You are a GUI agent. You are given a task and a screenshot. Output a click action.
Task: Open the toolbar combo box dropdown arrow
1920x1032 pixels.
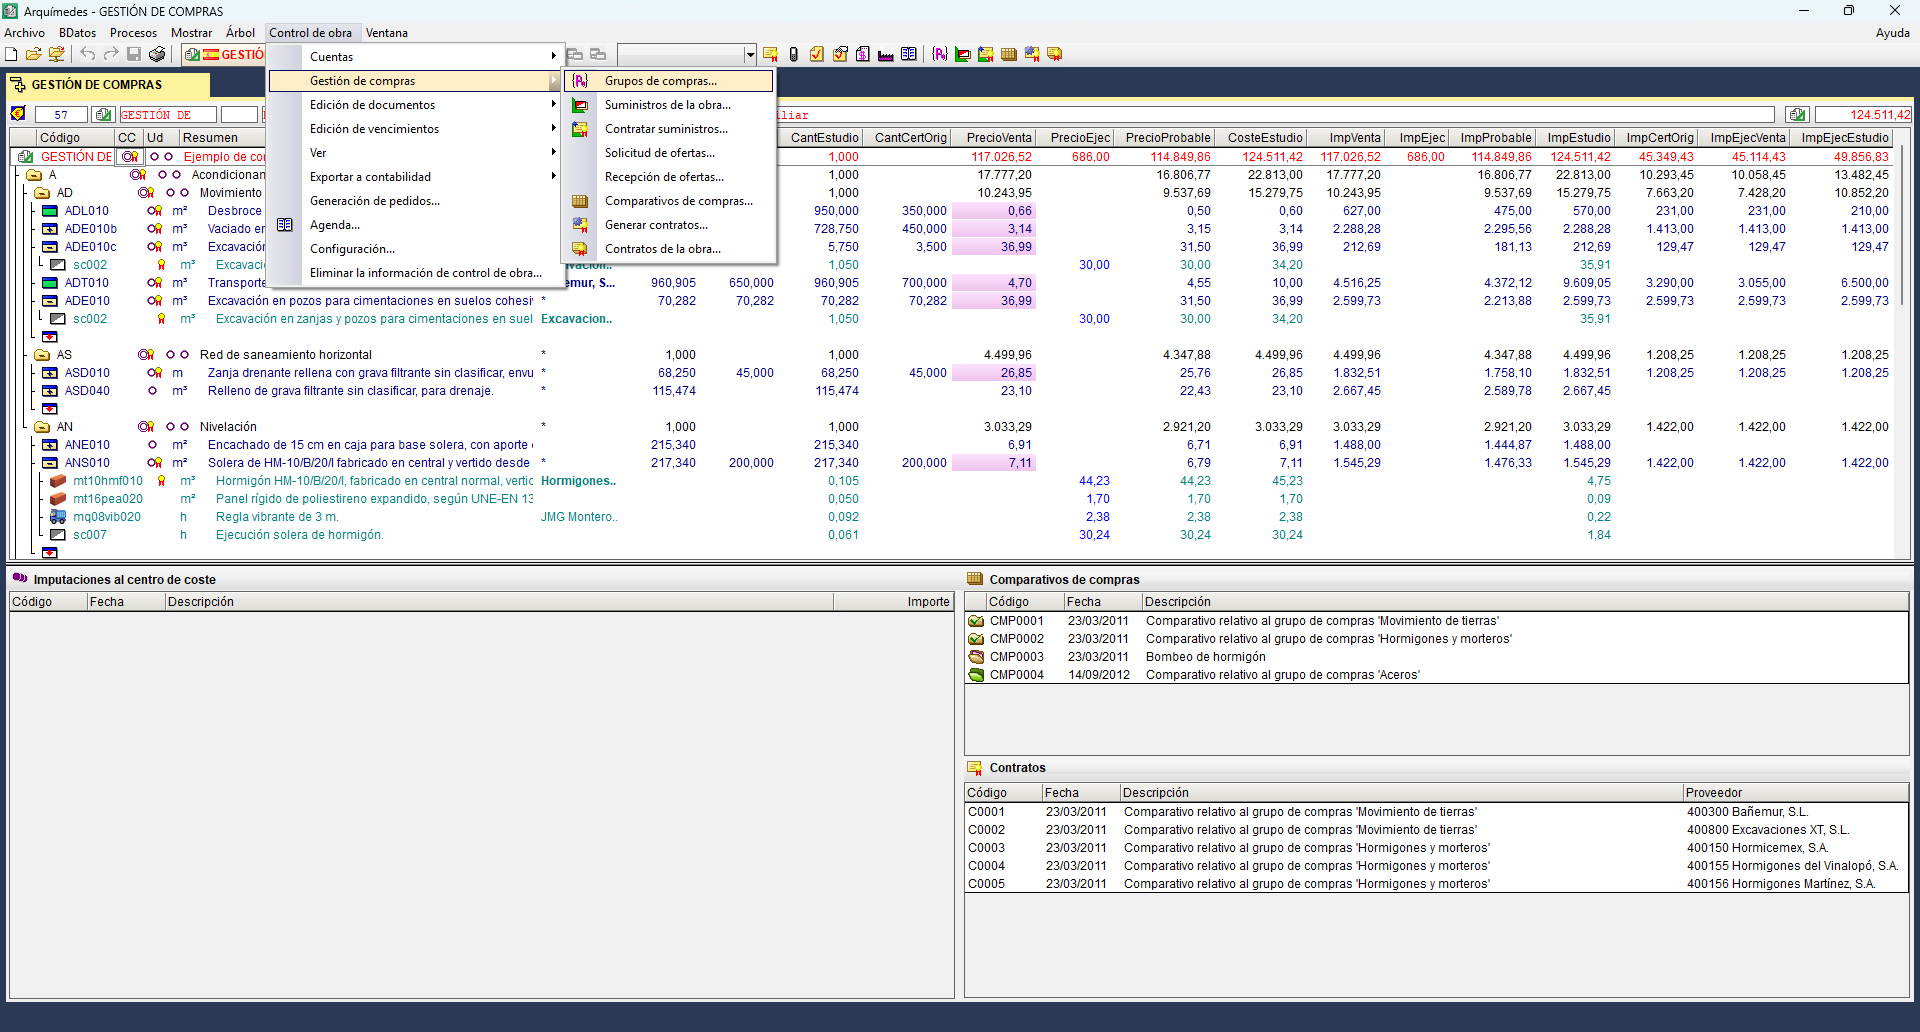coord(749,55)
